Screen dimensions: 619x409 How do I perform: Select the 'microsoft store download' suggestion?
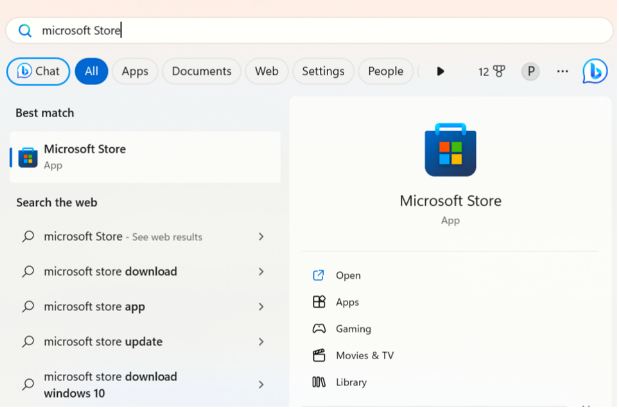145,272
